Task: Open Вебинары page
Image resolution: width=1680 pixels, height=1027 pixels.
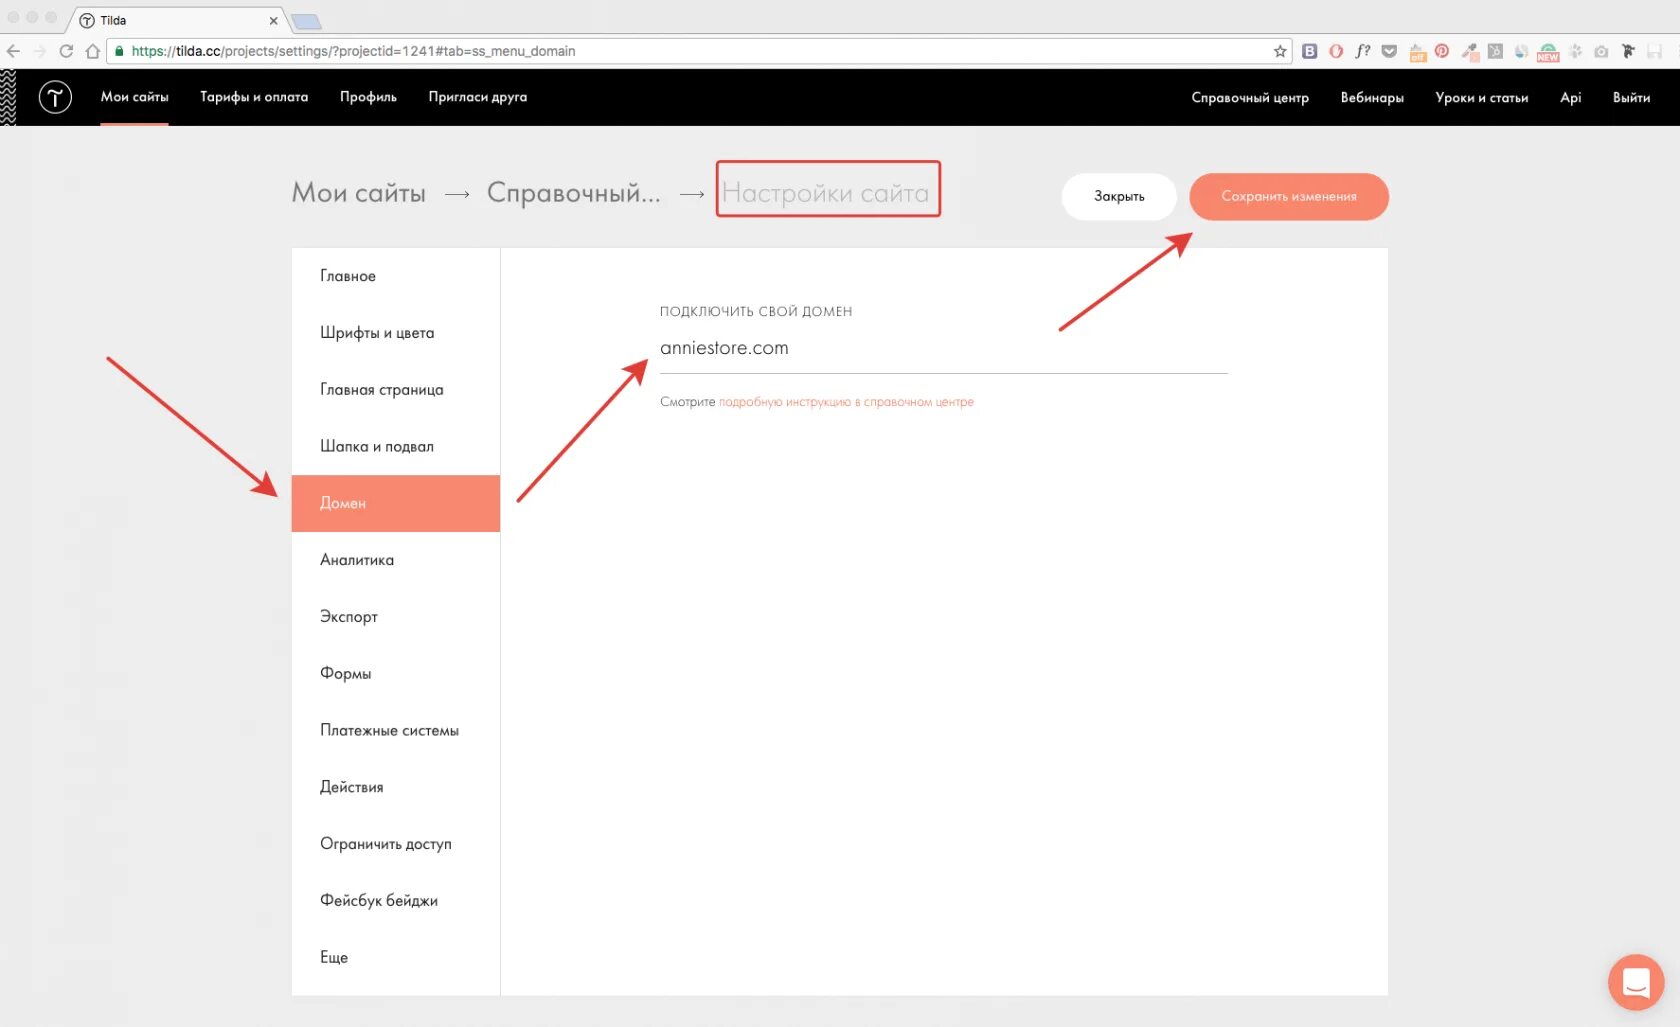Action: 1372,97
